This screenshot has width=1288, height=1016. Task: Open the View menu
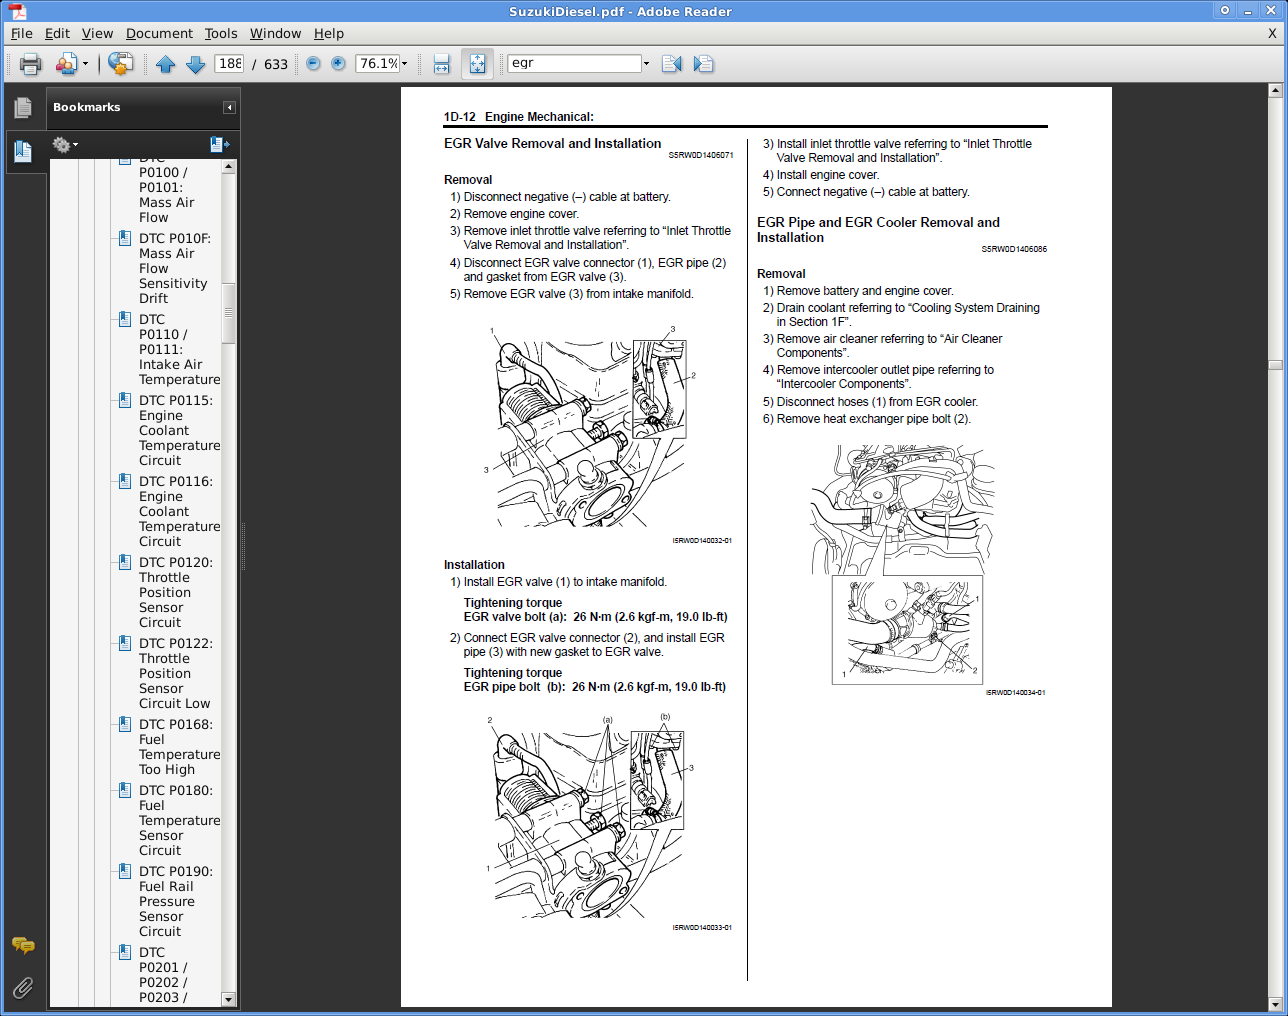[97, 33]
